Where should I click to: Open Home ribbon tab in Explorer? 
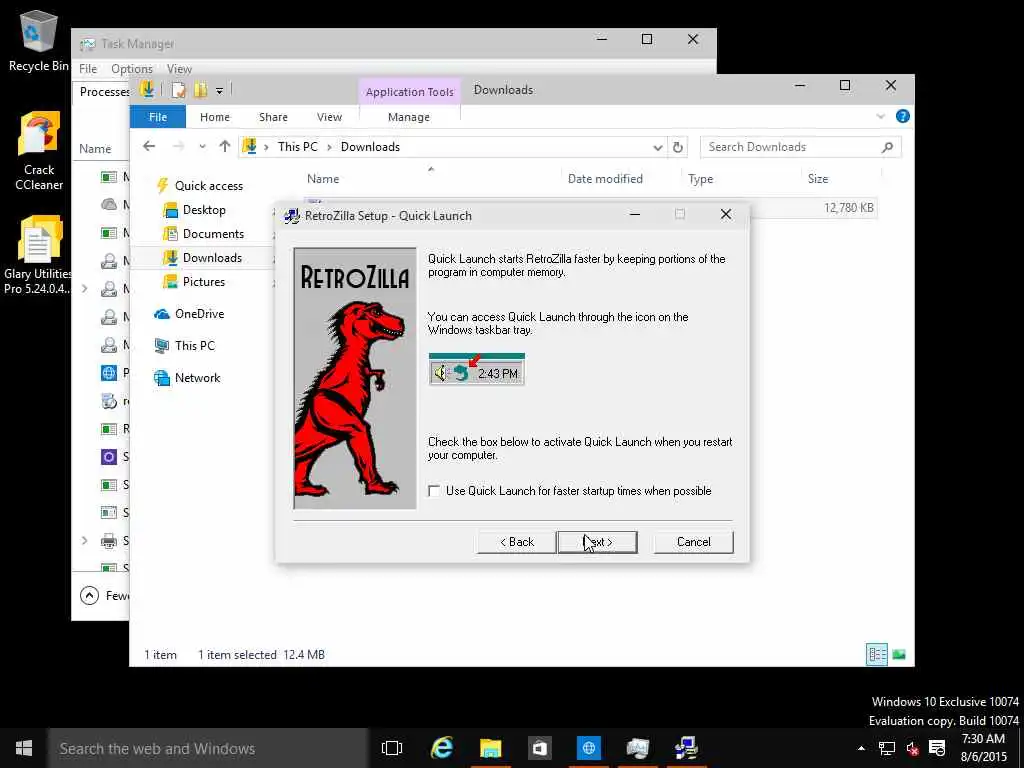[215, 117]
